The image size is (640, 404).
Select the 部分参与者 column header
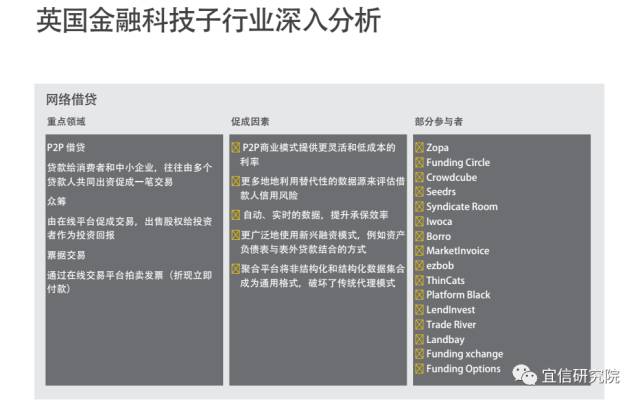(x=438, y=122)
